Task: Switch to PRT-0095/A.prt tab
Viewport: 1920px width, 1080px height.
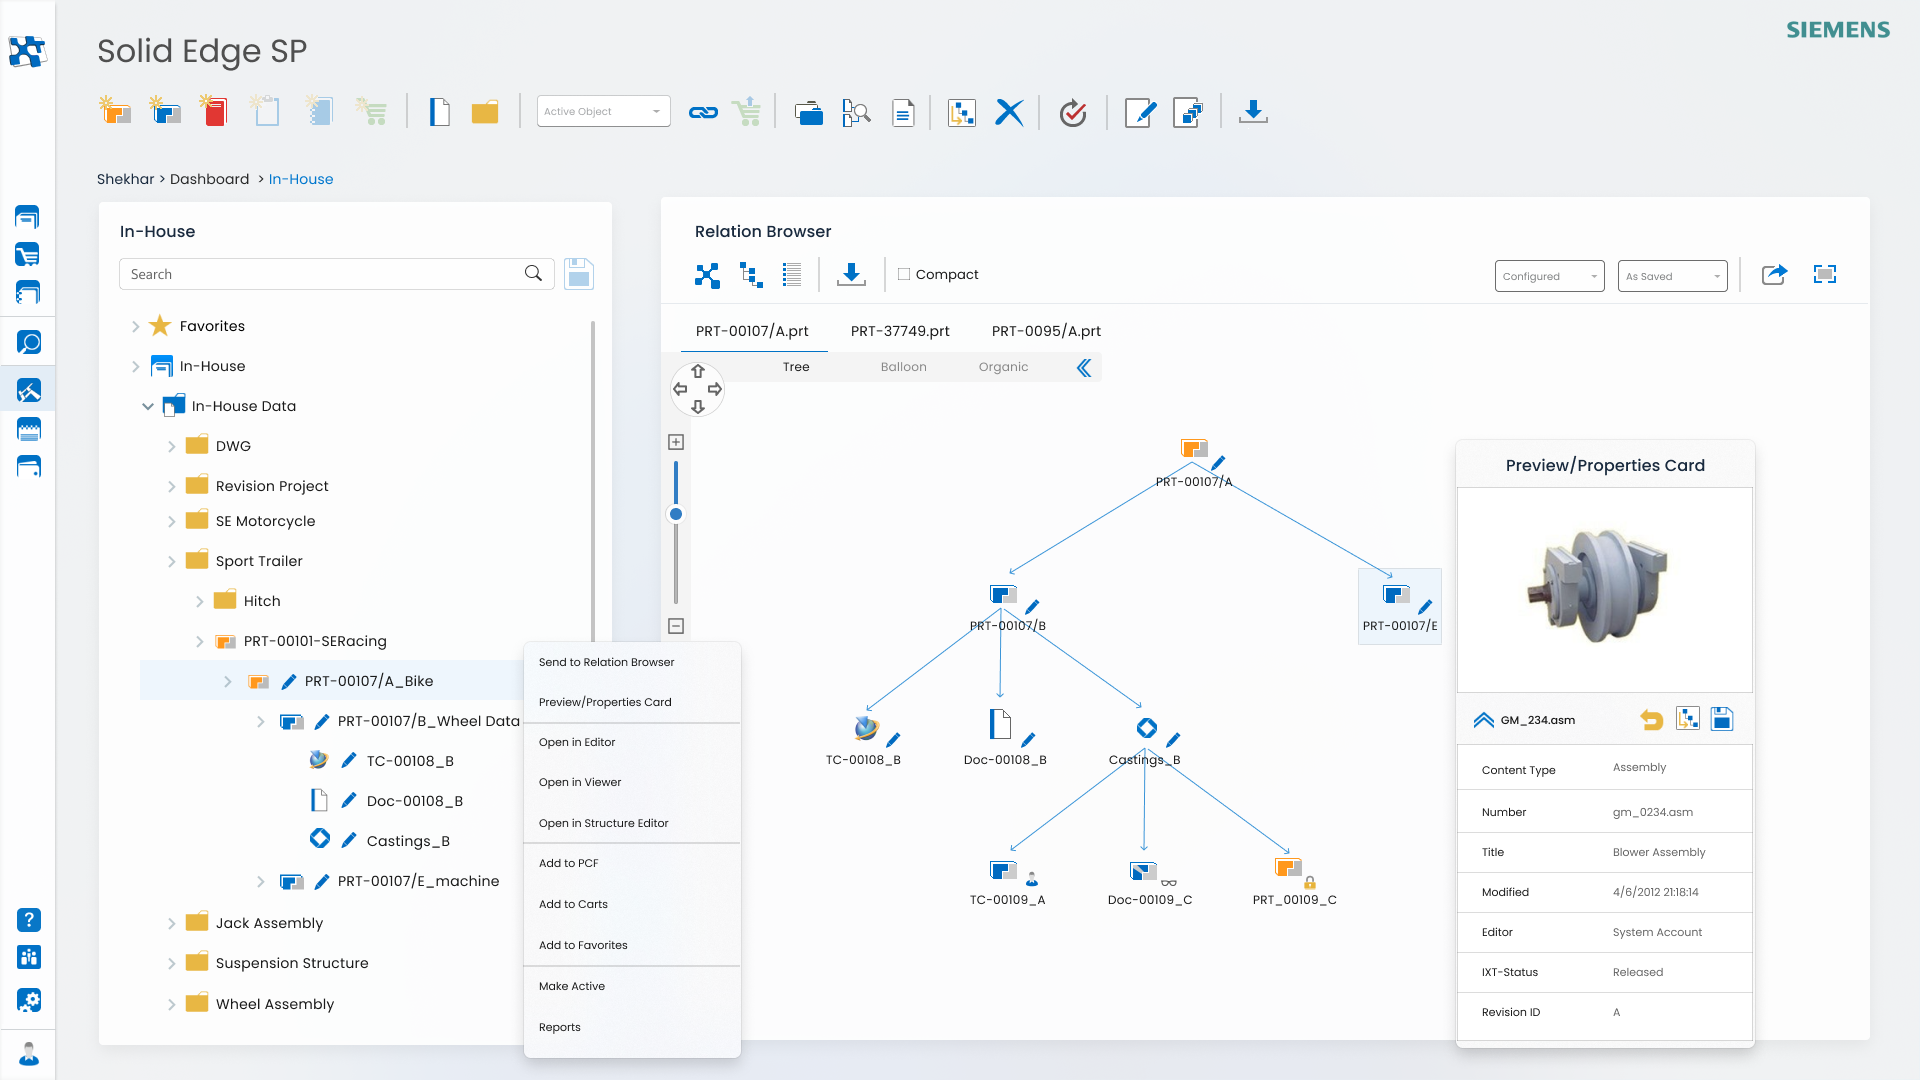Action: [x=1046, y=331]
